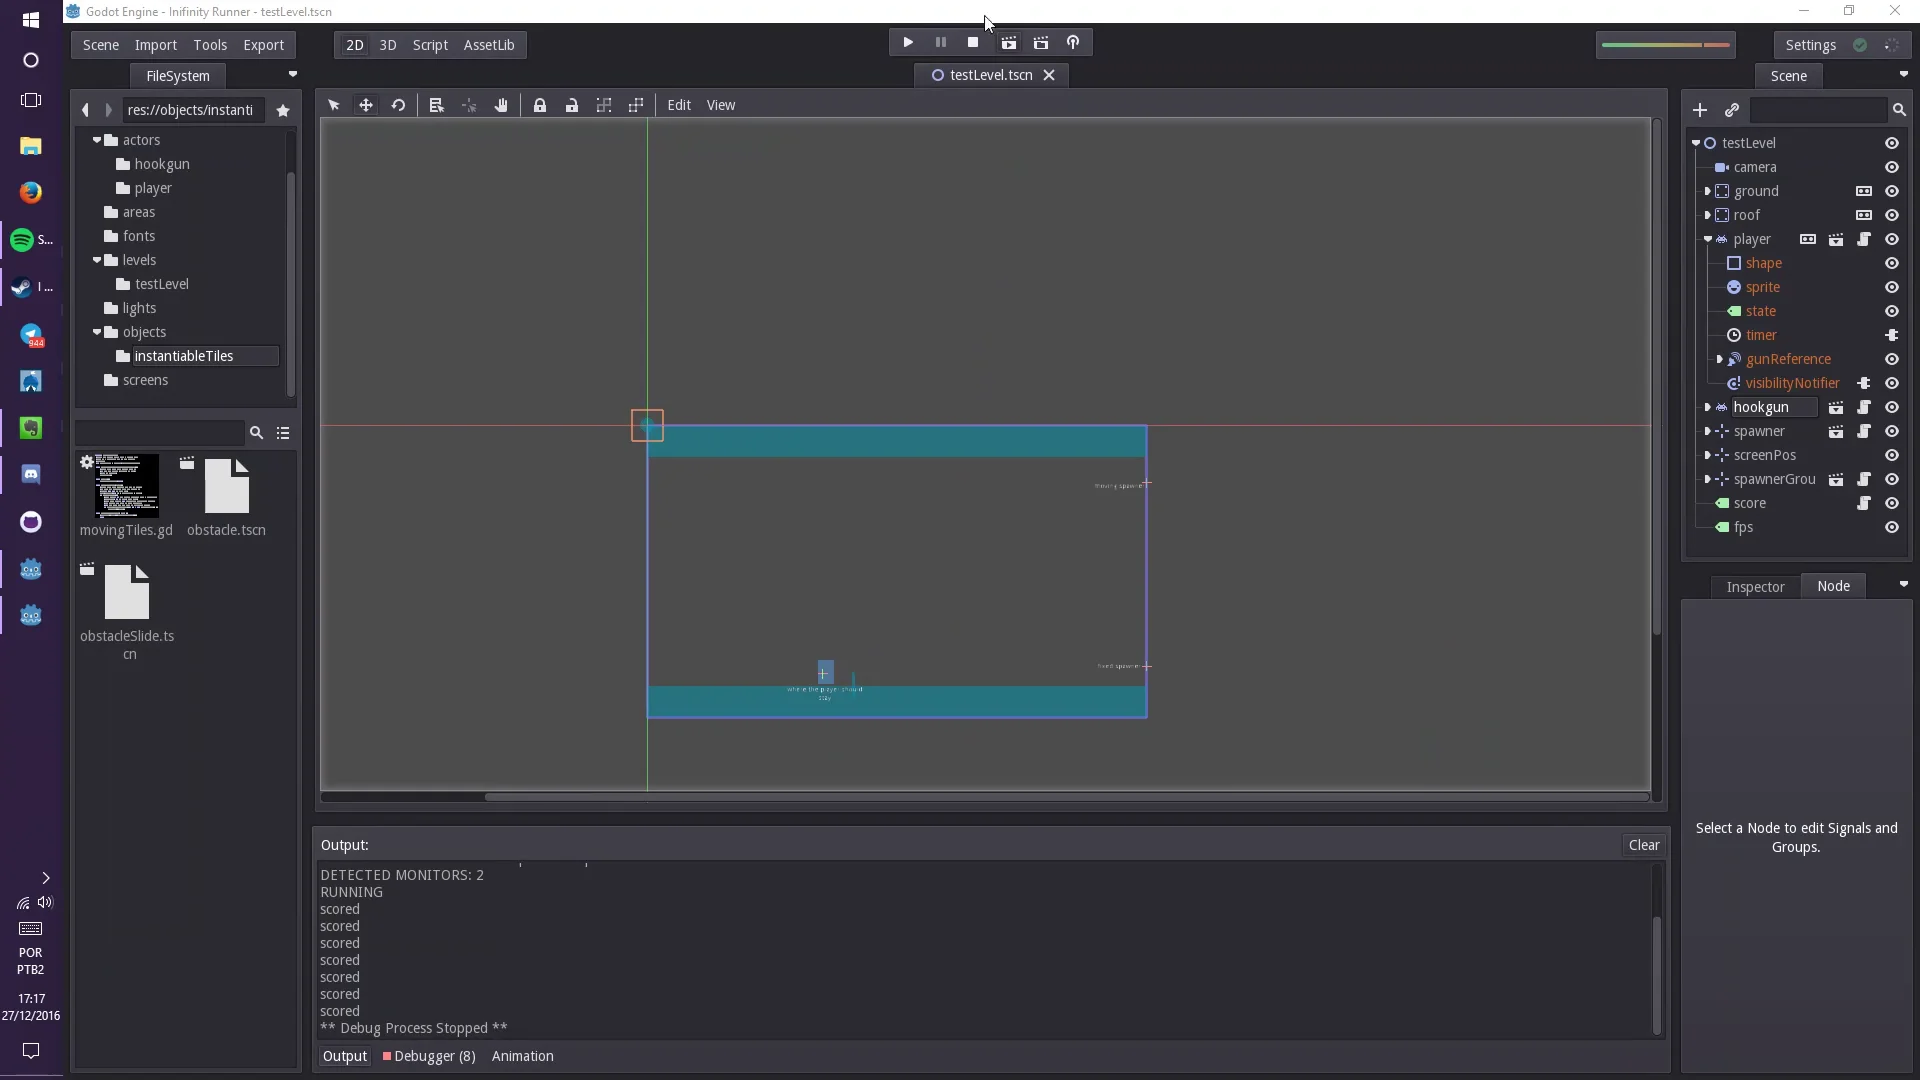Lock the selected object
Viewport: 1920px width, 1080px height.
pos(540,105)
